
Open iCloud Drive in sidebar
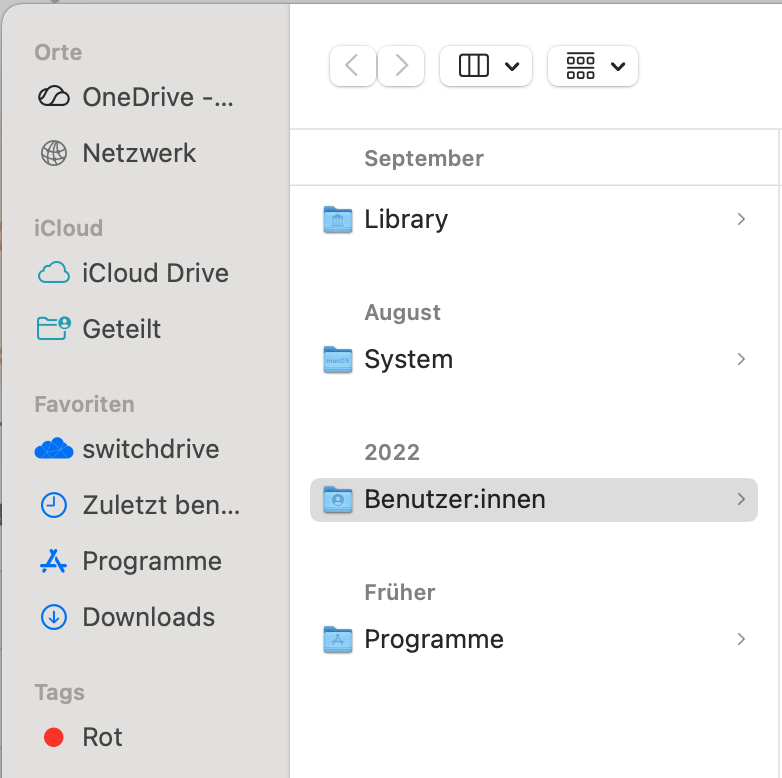(133, 273)
